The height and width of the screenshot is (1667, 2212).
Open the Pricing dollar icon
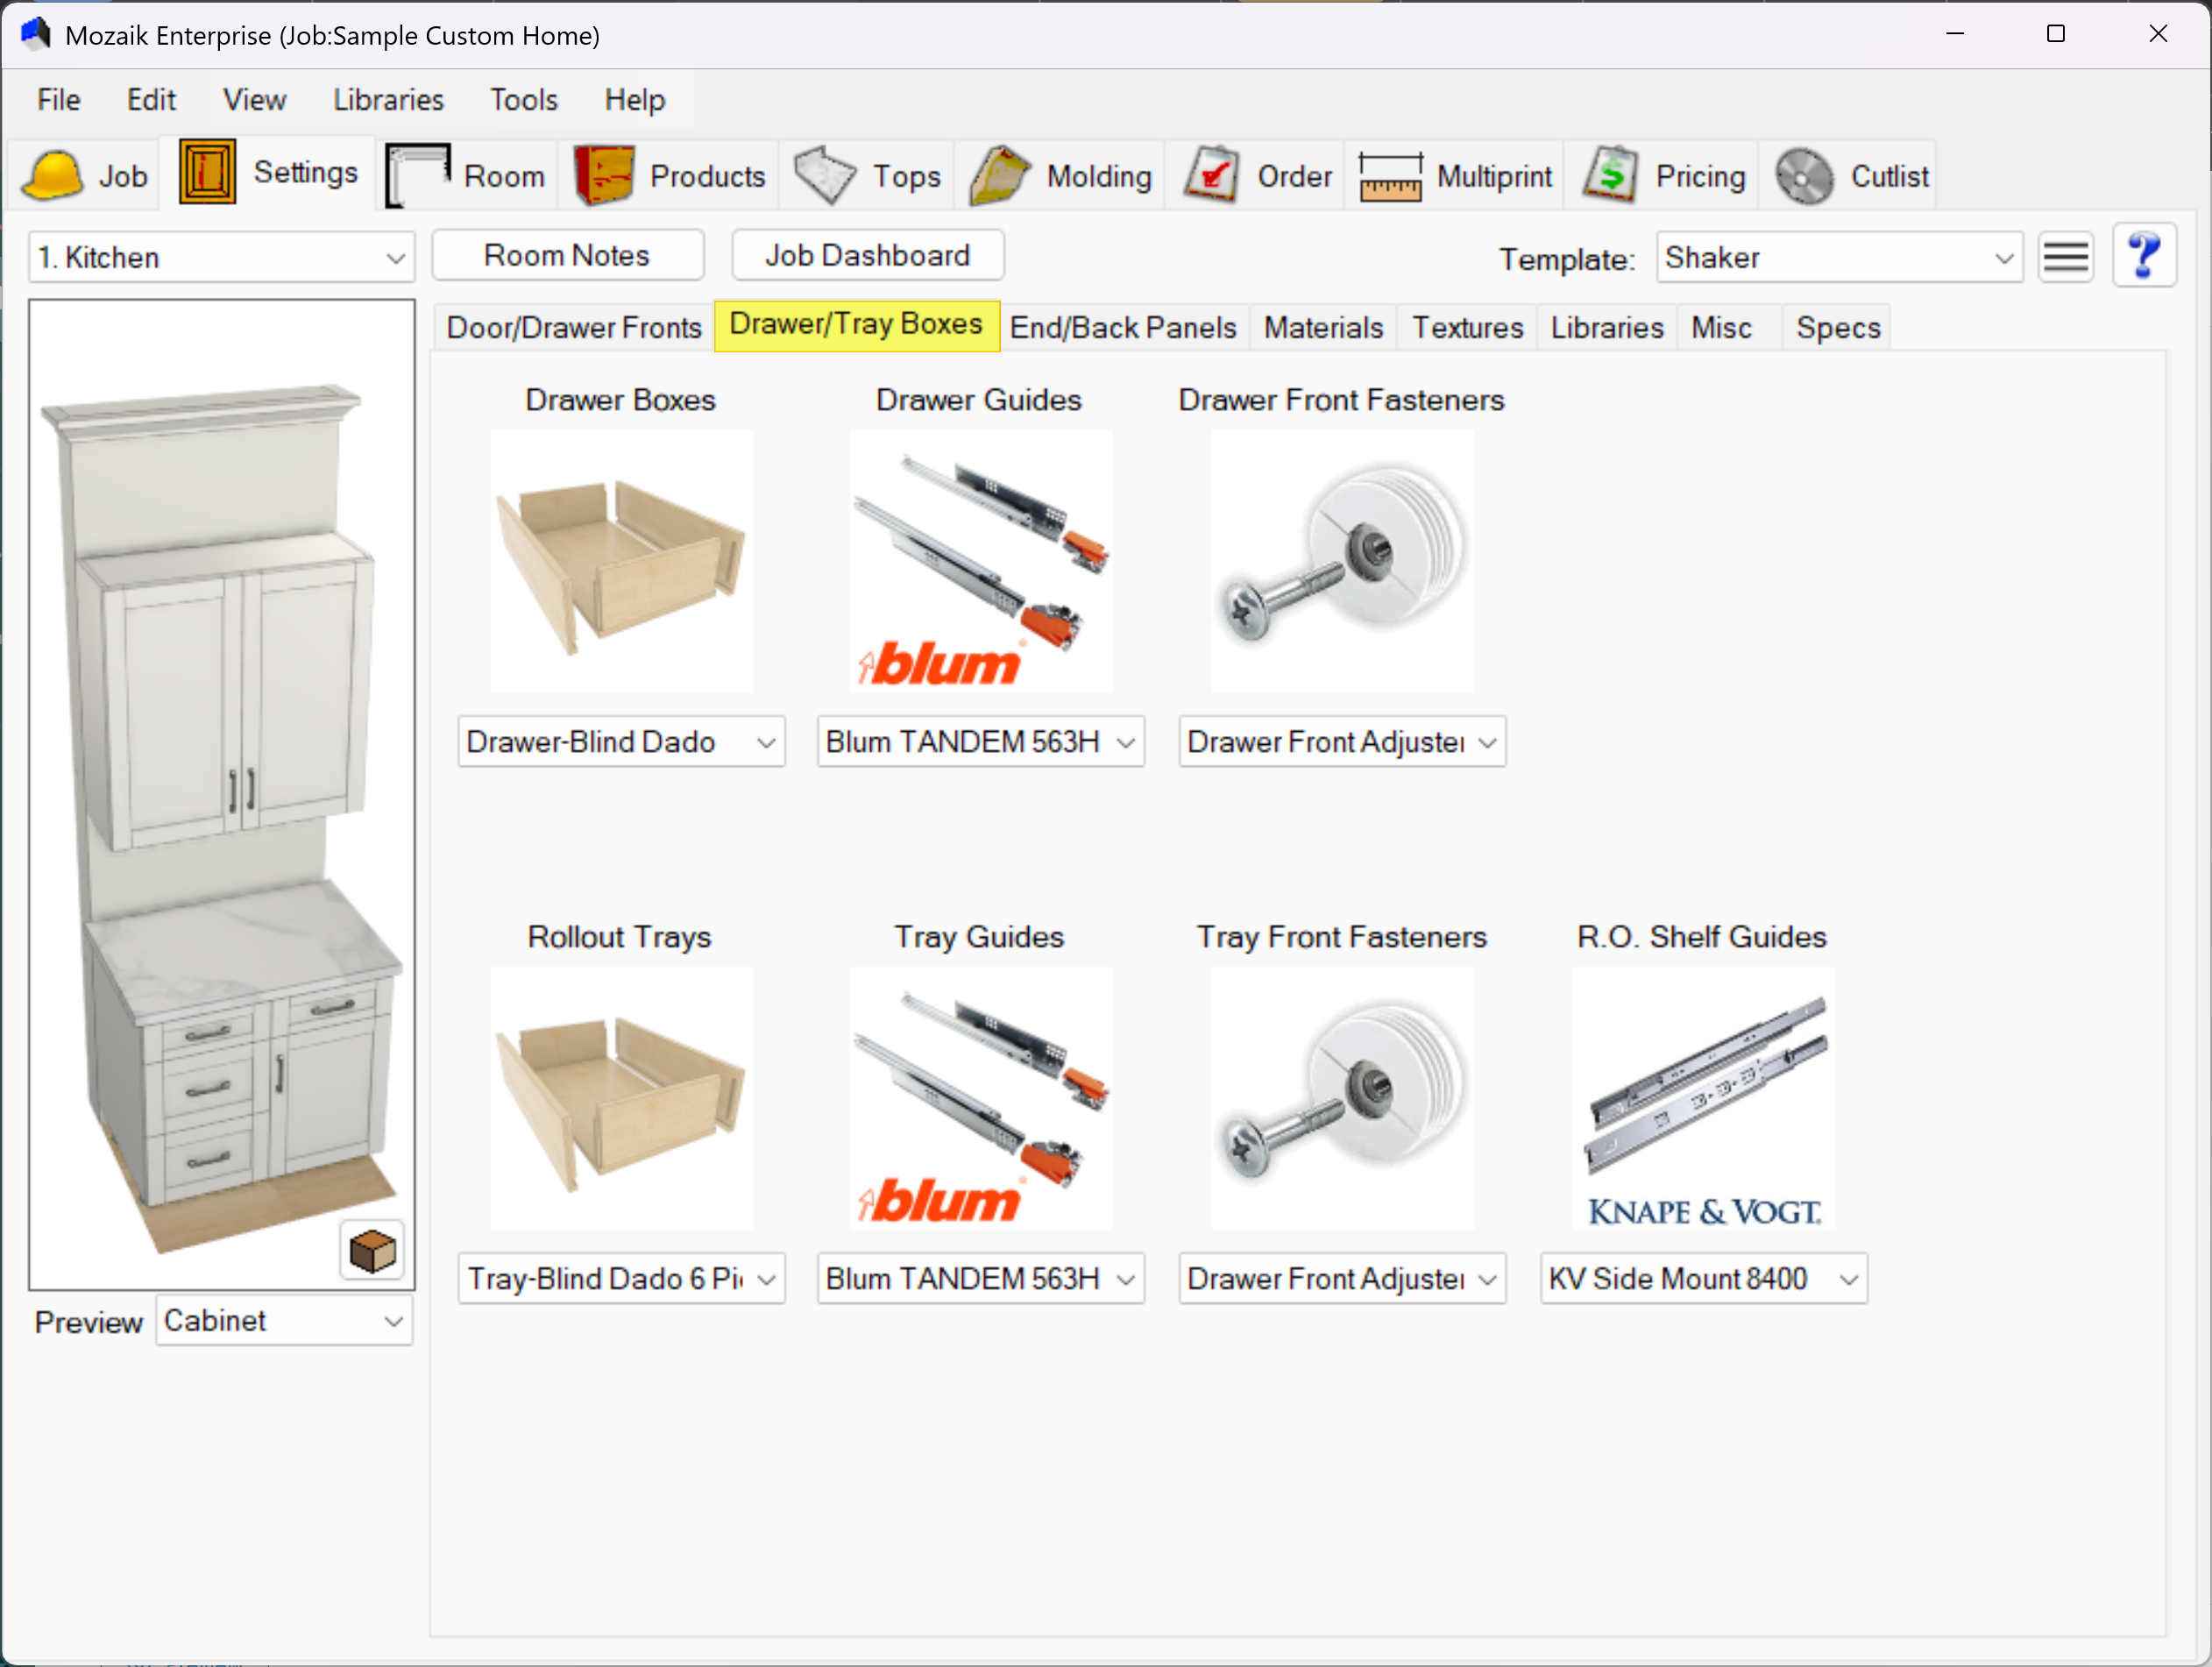pos(1610,176)
